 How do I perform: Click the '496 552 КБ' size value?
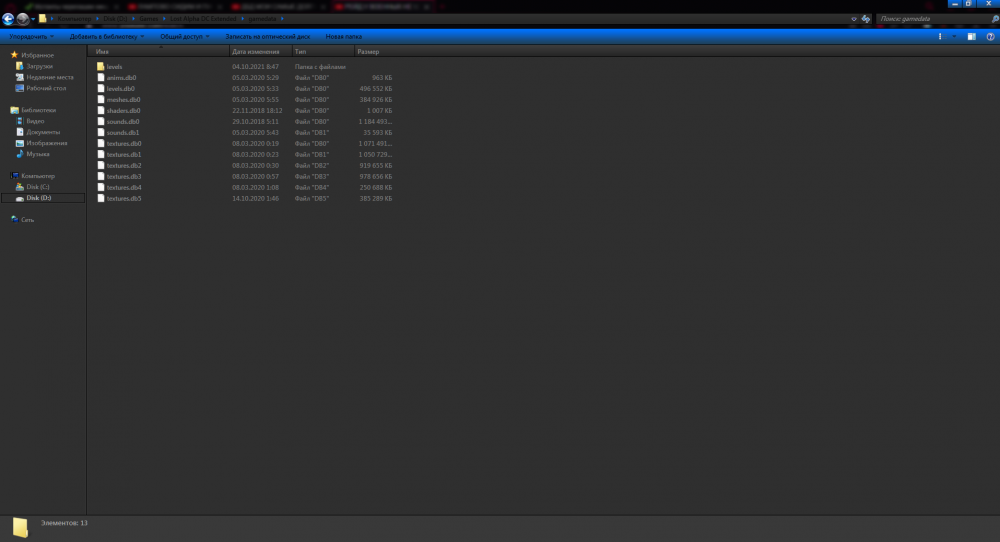pos(376,89)
